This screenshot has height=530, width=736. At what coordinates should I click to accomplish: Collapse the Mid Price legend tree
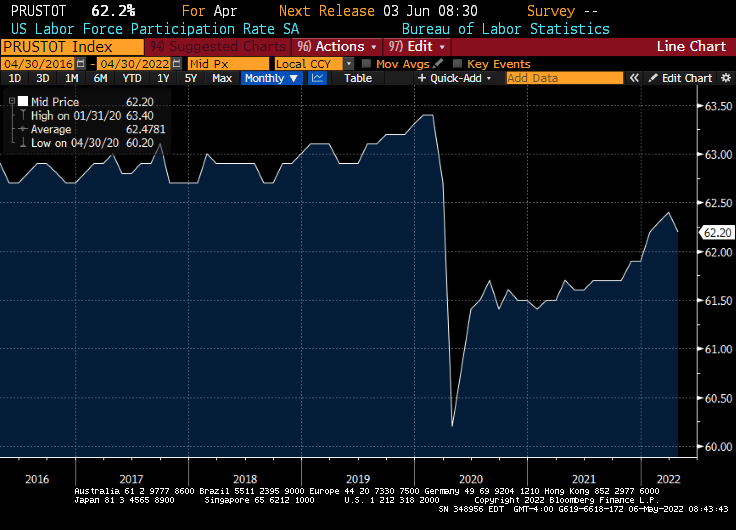pyautogui.click(x=11, y=101)
